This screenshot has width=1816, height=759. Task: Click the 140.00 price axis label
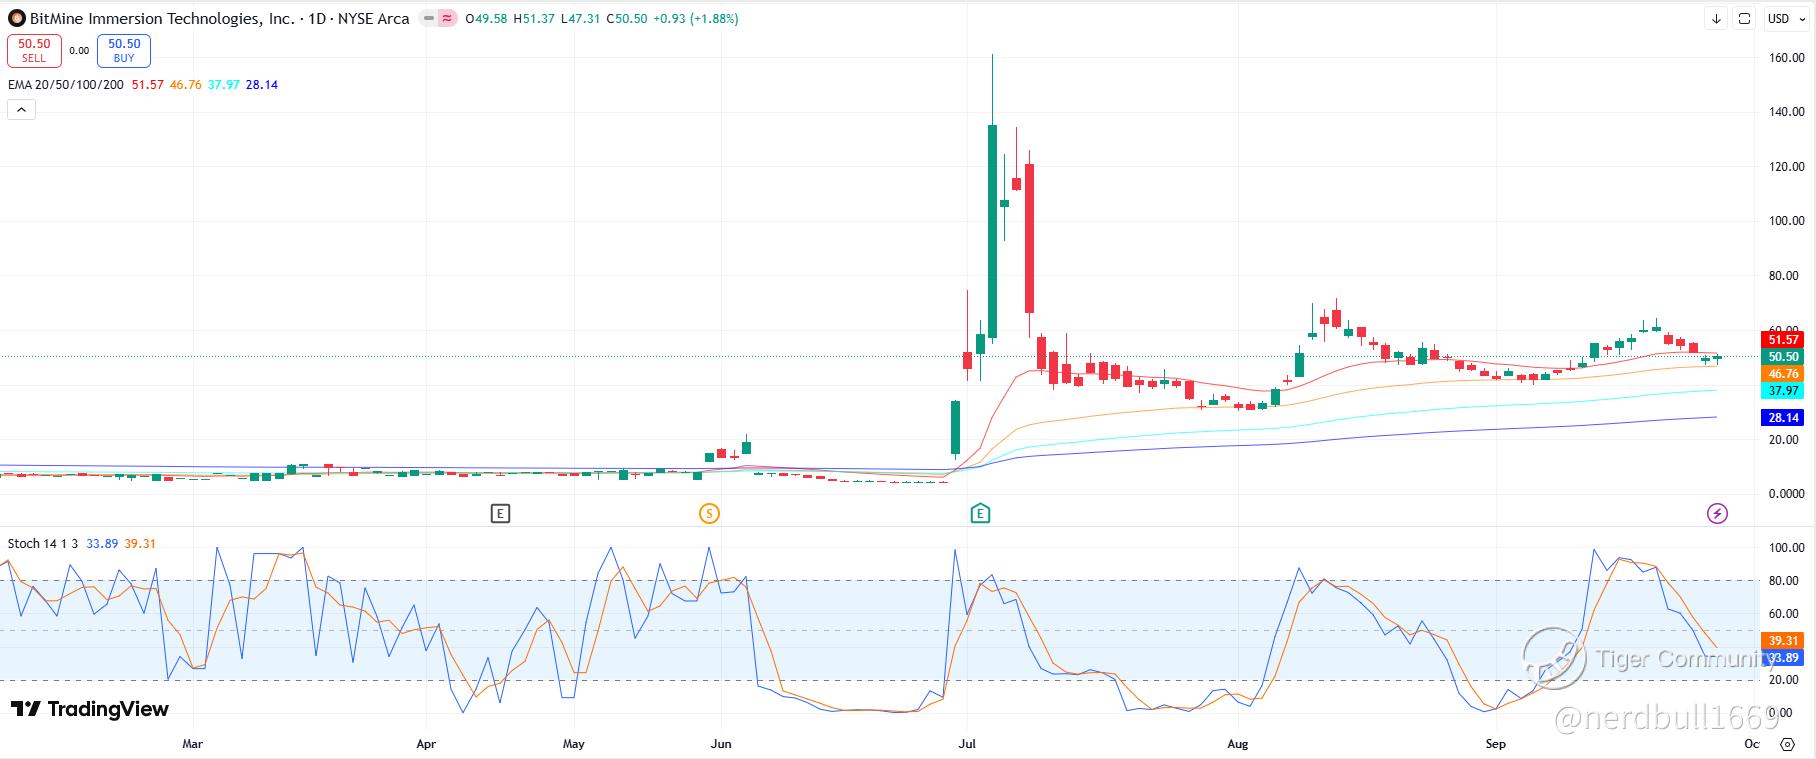[x=1786, y=112]
